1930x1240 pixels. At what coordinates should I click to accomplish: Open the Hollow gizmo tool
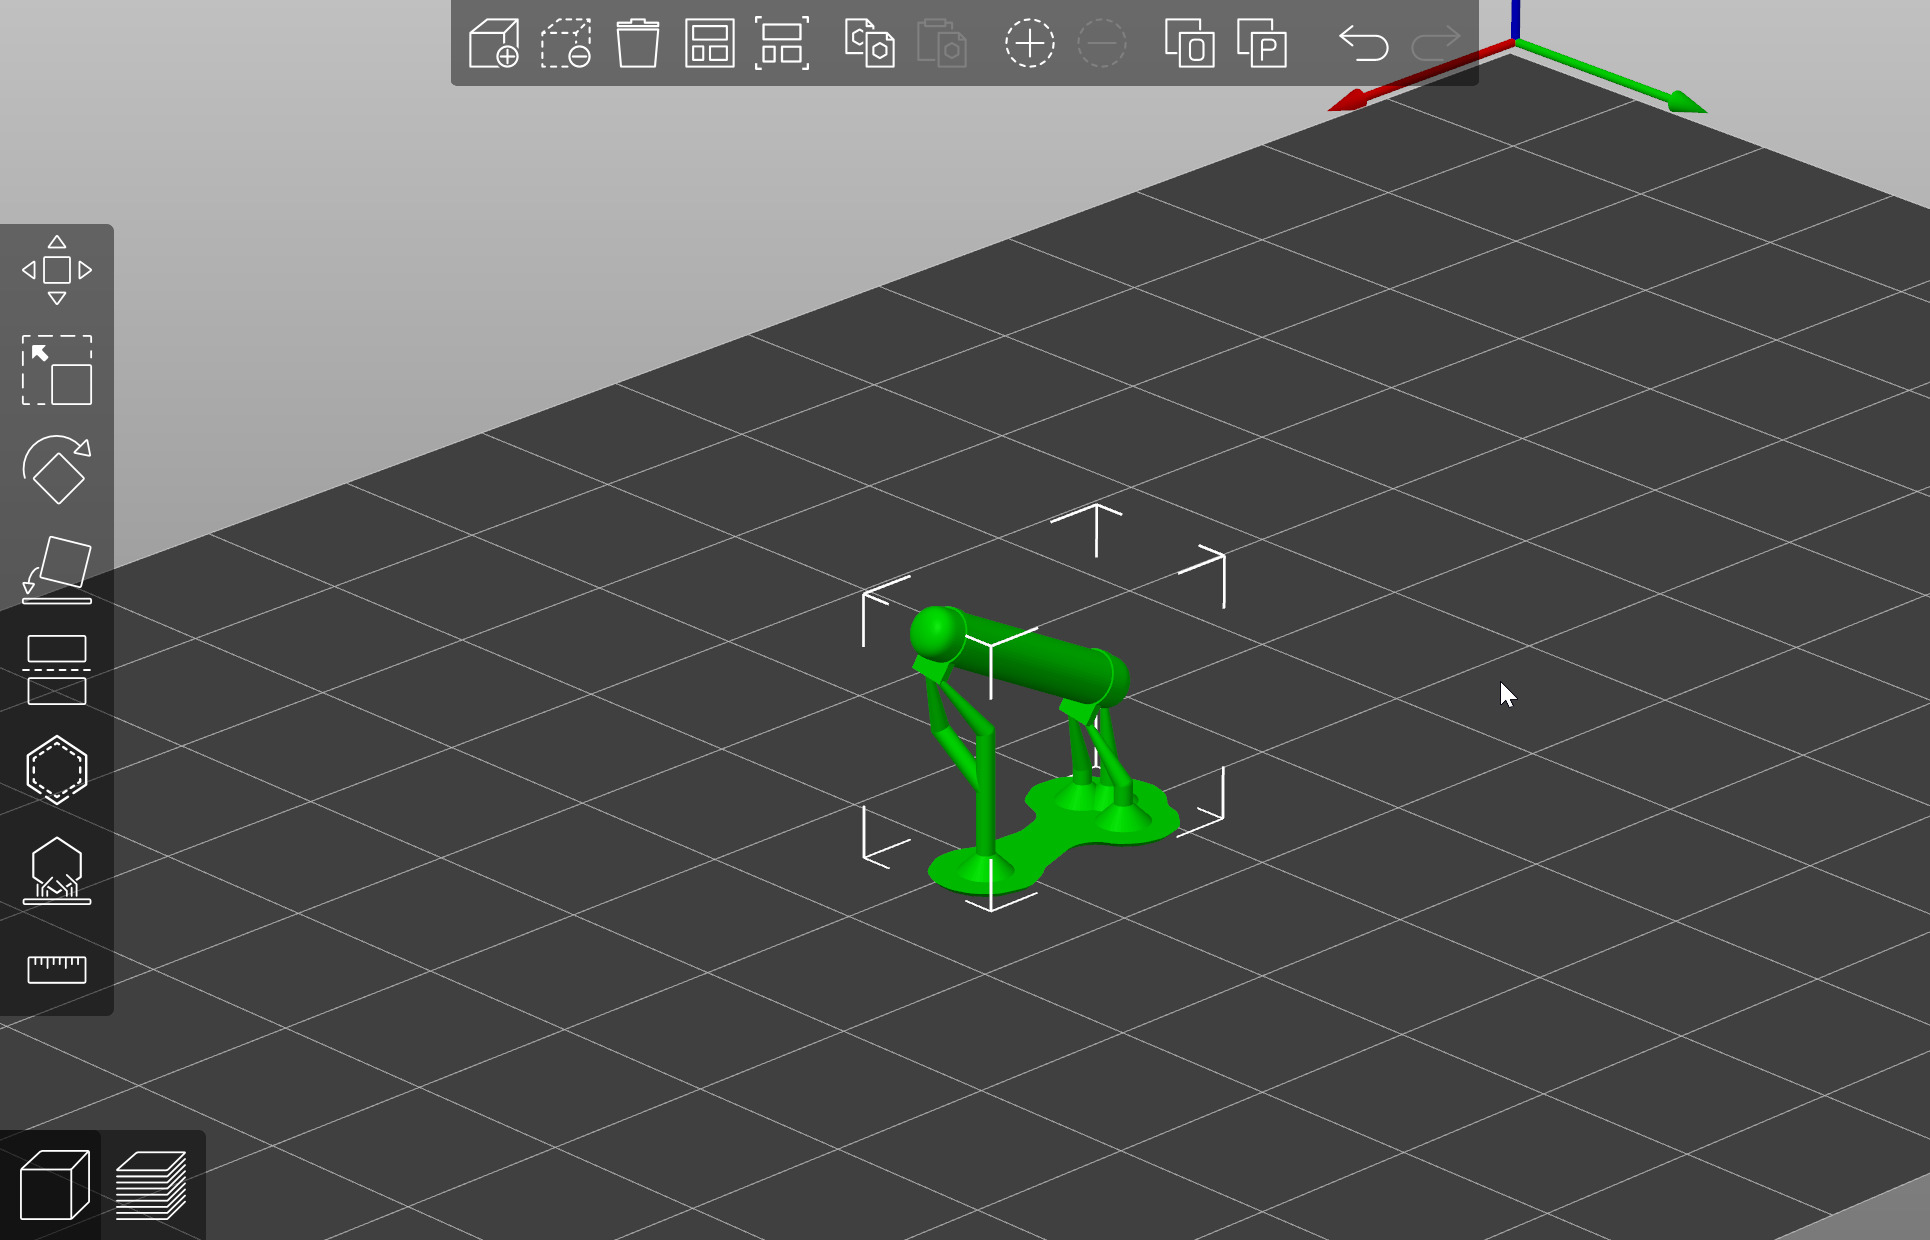(57, 770)
